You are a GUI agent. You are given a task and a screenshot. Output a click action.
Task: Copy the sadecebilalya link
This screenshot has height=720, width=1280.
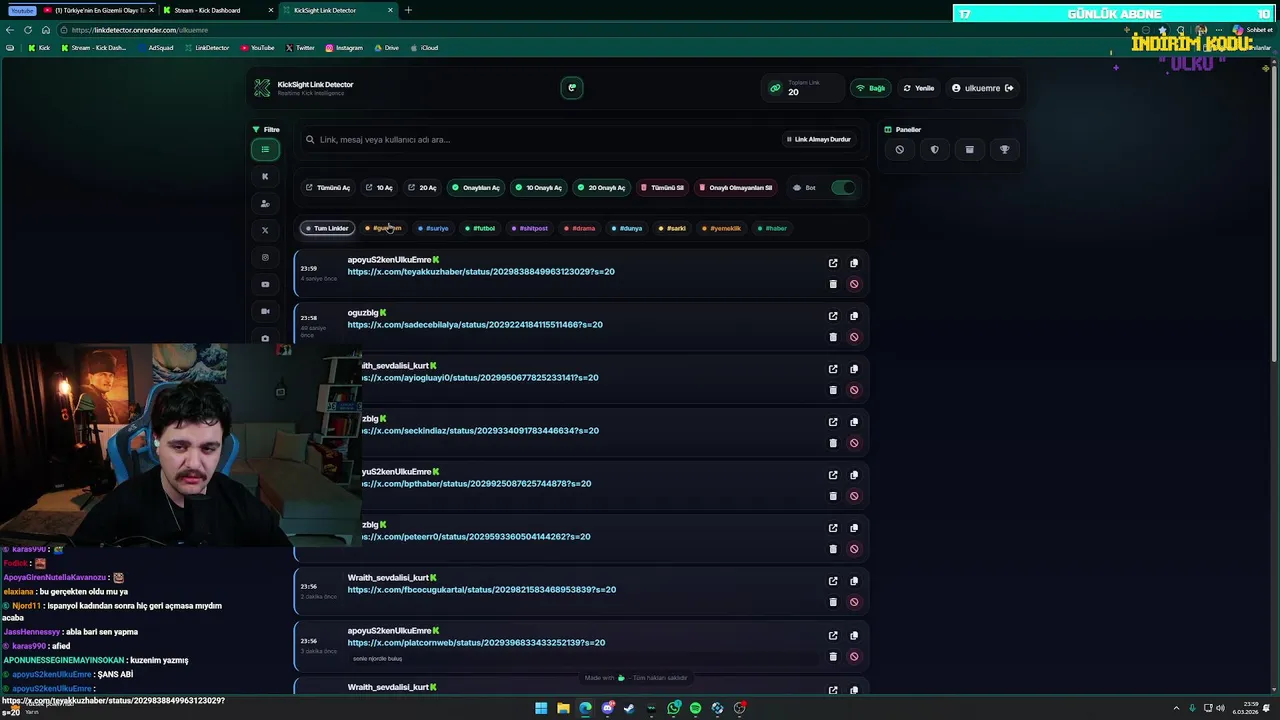tap(854, 316)
